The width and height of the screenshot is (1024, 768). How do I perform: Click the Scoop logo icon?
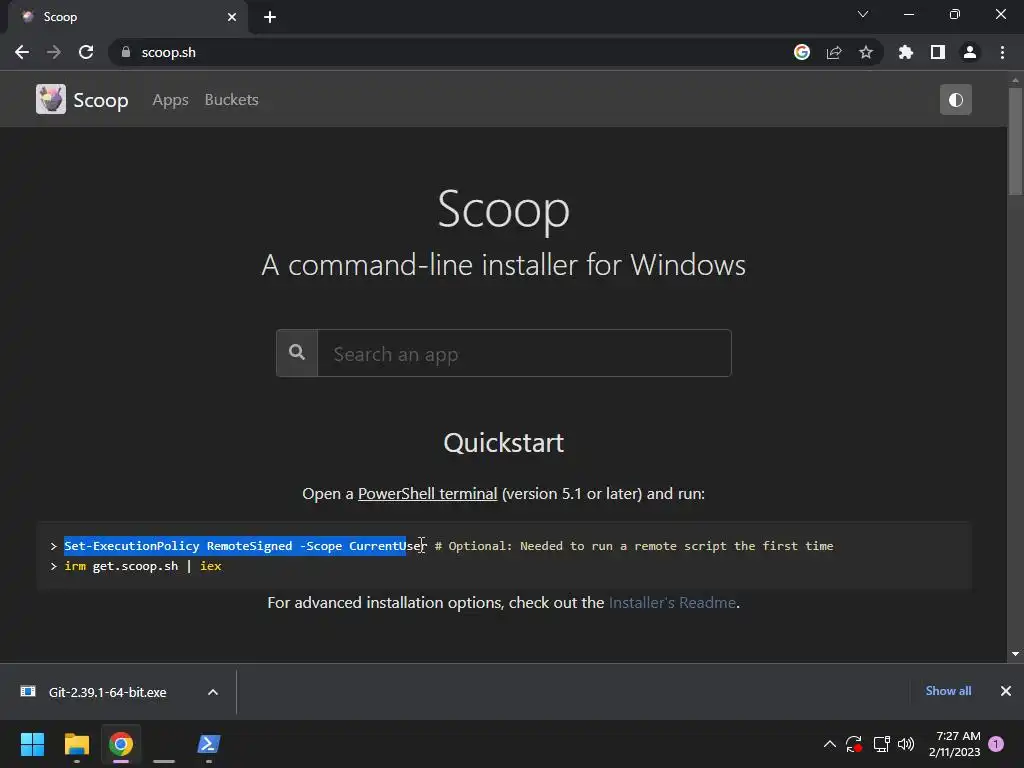[x=51, y=99]
